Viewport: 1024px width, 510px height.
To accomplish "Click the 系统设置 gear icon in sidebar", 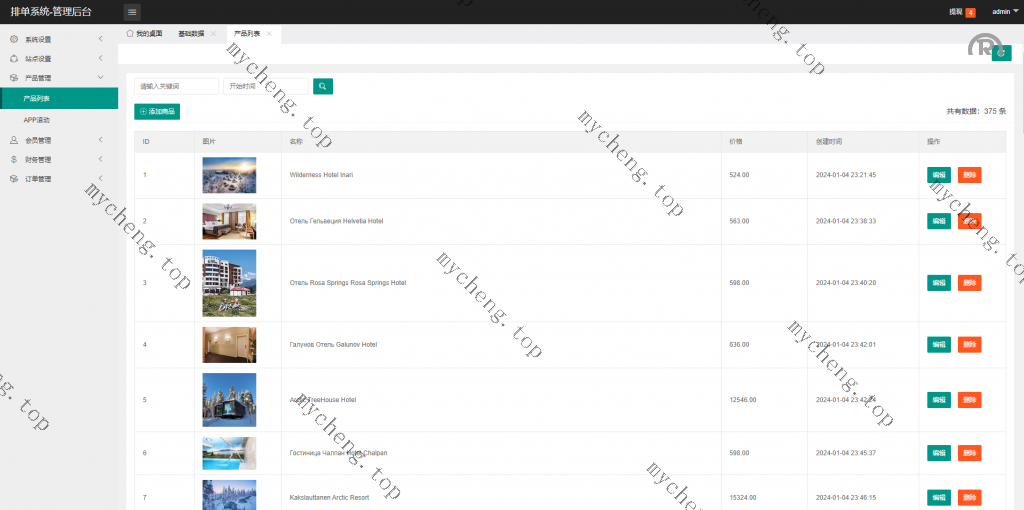I will coord(14,39).
